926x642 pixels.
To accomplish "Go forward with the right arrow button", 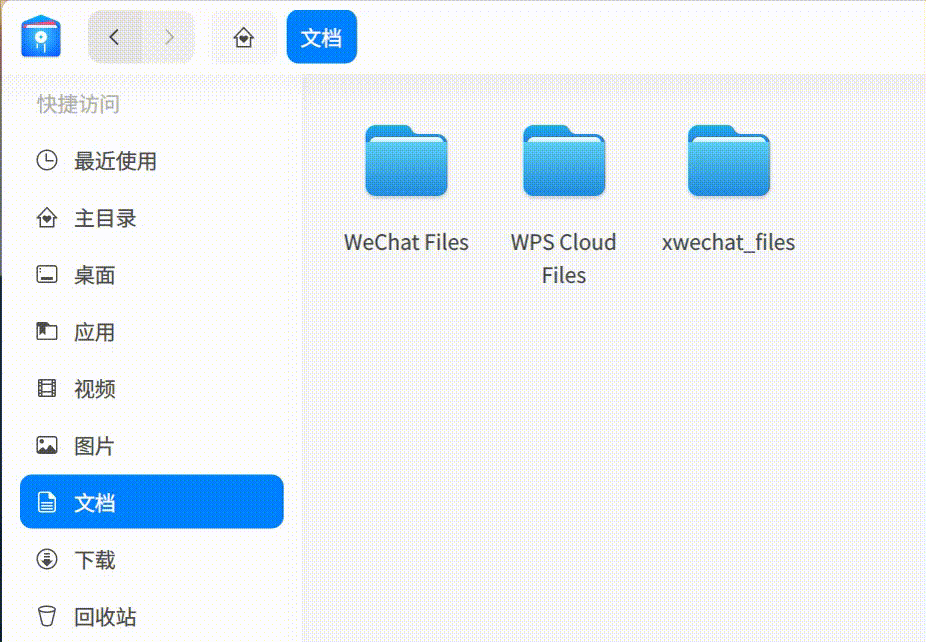I will pos(169,37).
